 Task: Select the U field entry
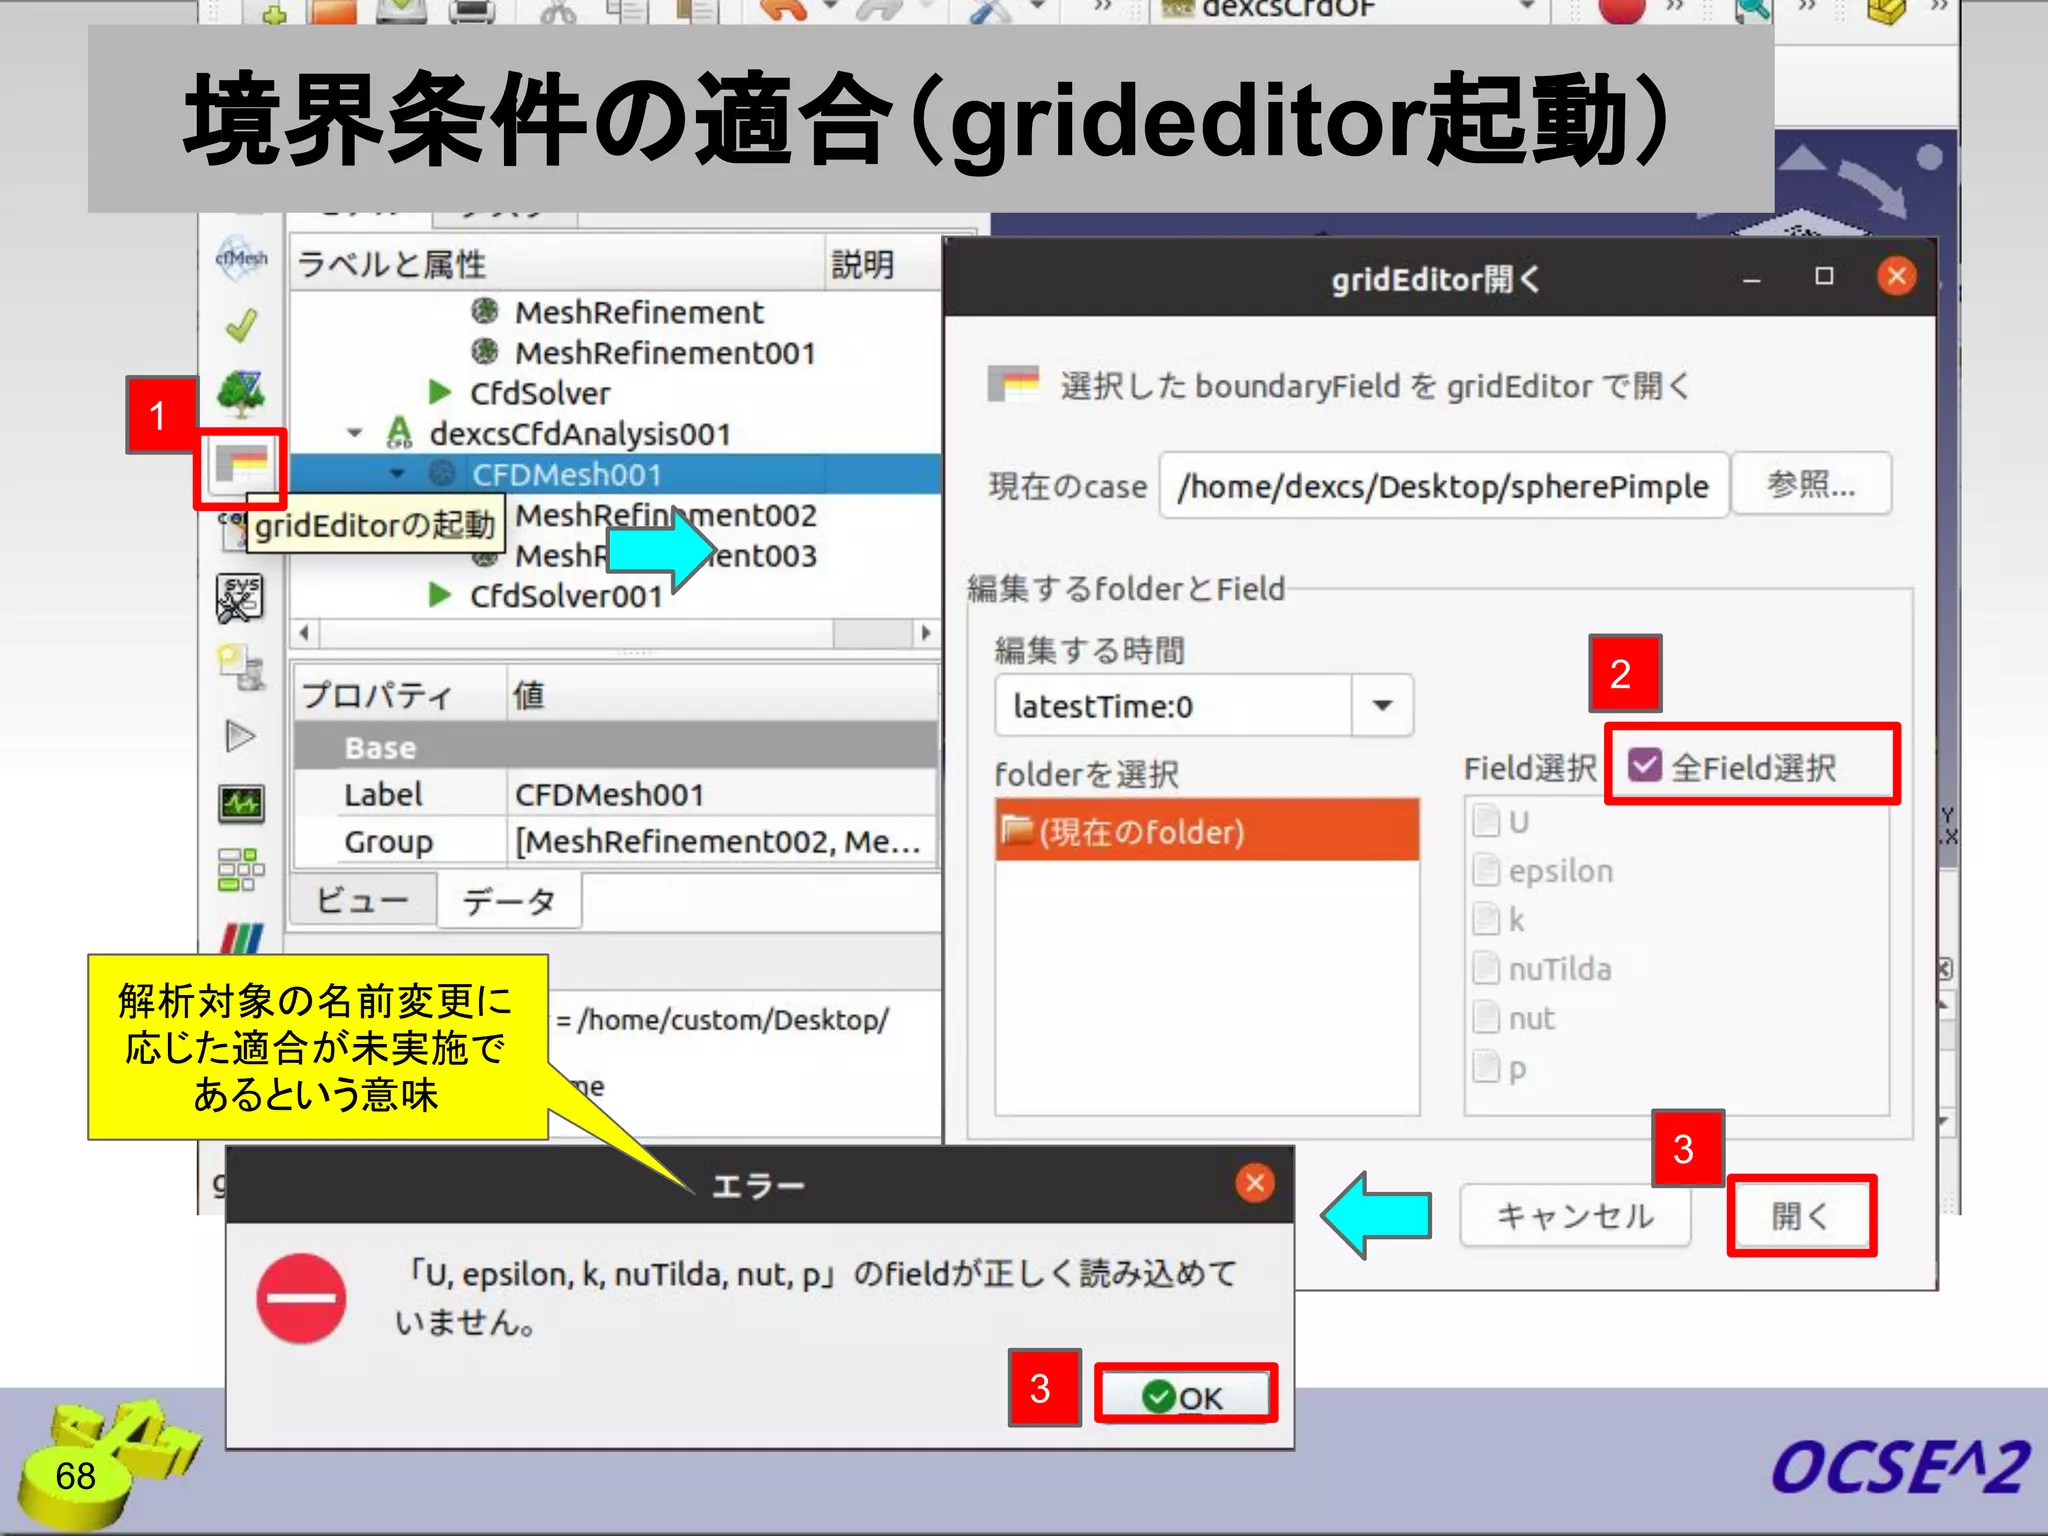1519,822
